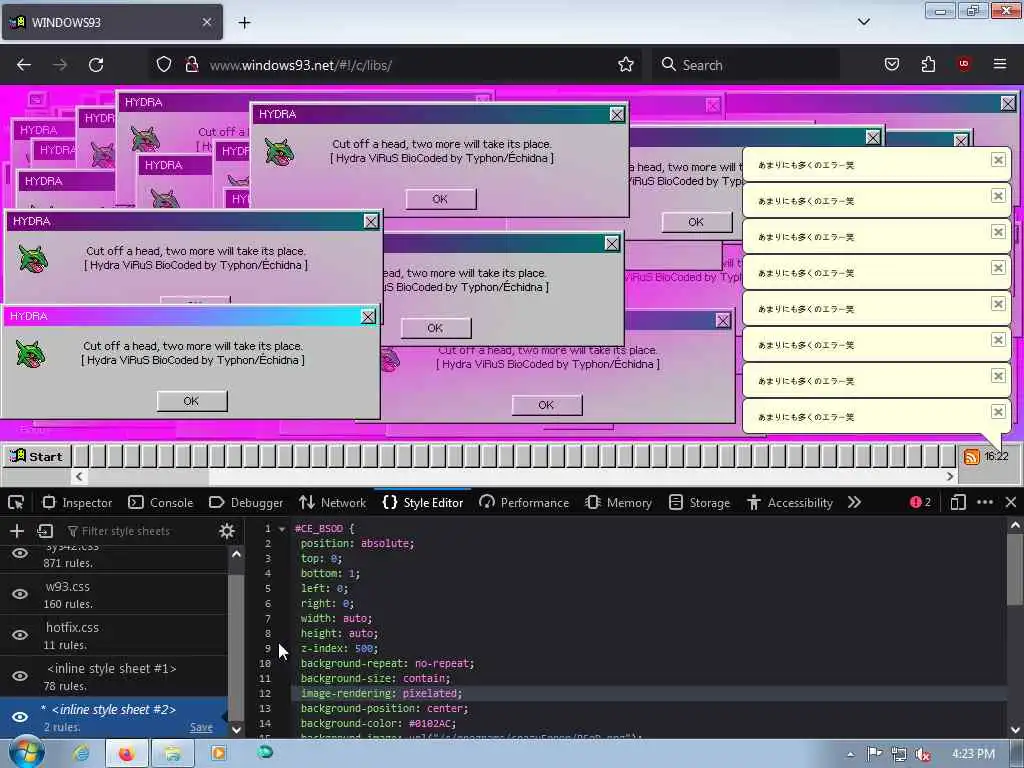1024x768 pixels.
Task: Open the Performance tab
Action: click(524, 502)
